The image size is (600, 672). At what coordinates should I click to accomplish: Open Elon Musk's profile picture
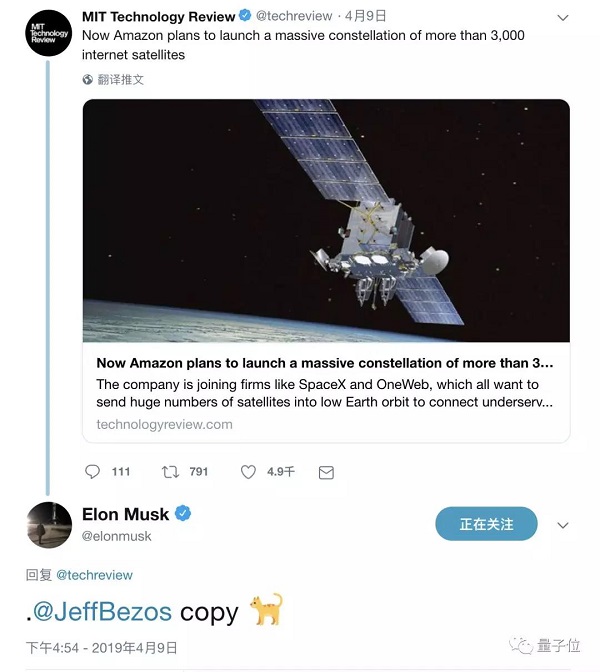[48, 526]
